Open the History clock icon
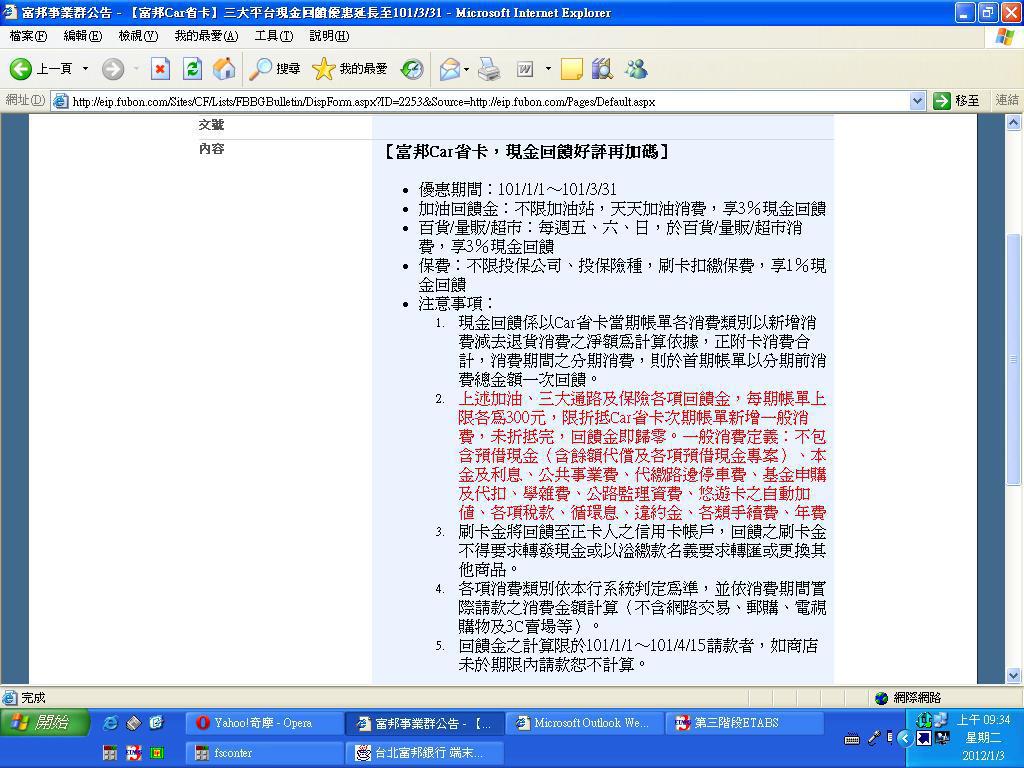The height and width of the screenshot is (768, 1024). [x=412, y=69]
